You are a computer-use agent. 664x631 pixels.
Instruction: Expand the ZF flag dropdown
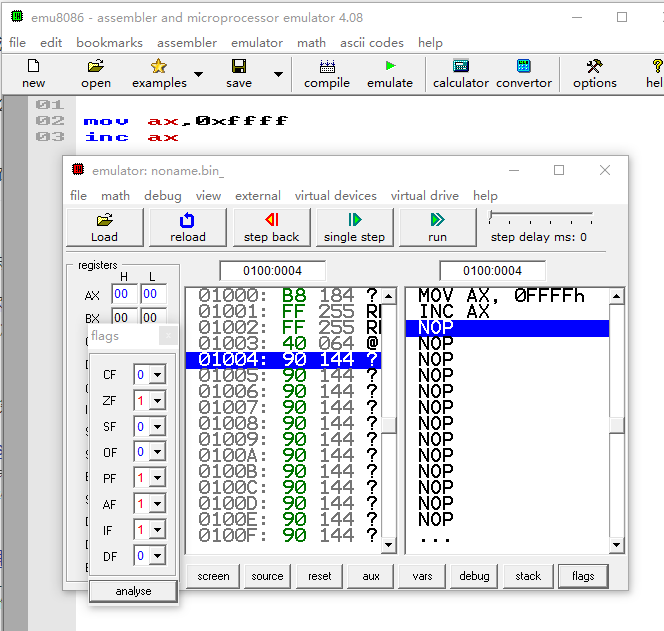pyautogui.click(x=158, y=401)
